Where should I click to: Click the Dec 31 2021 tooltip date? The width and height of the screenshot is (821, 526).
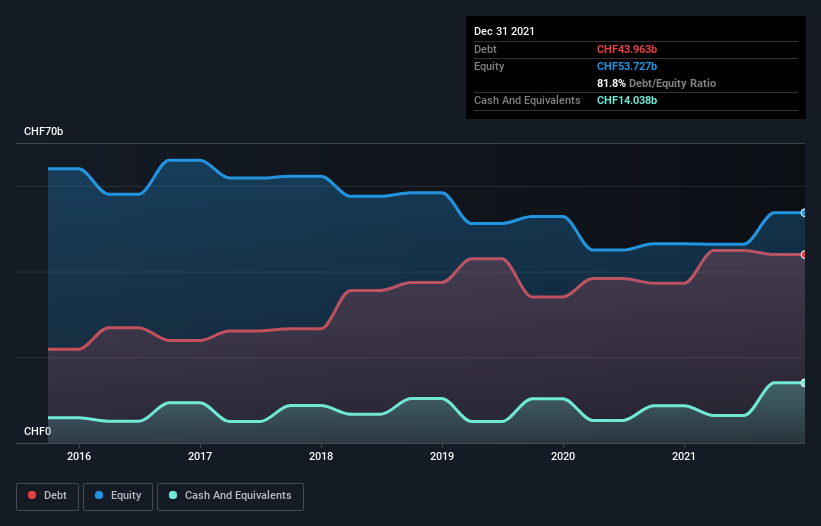tap(504, 31)
